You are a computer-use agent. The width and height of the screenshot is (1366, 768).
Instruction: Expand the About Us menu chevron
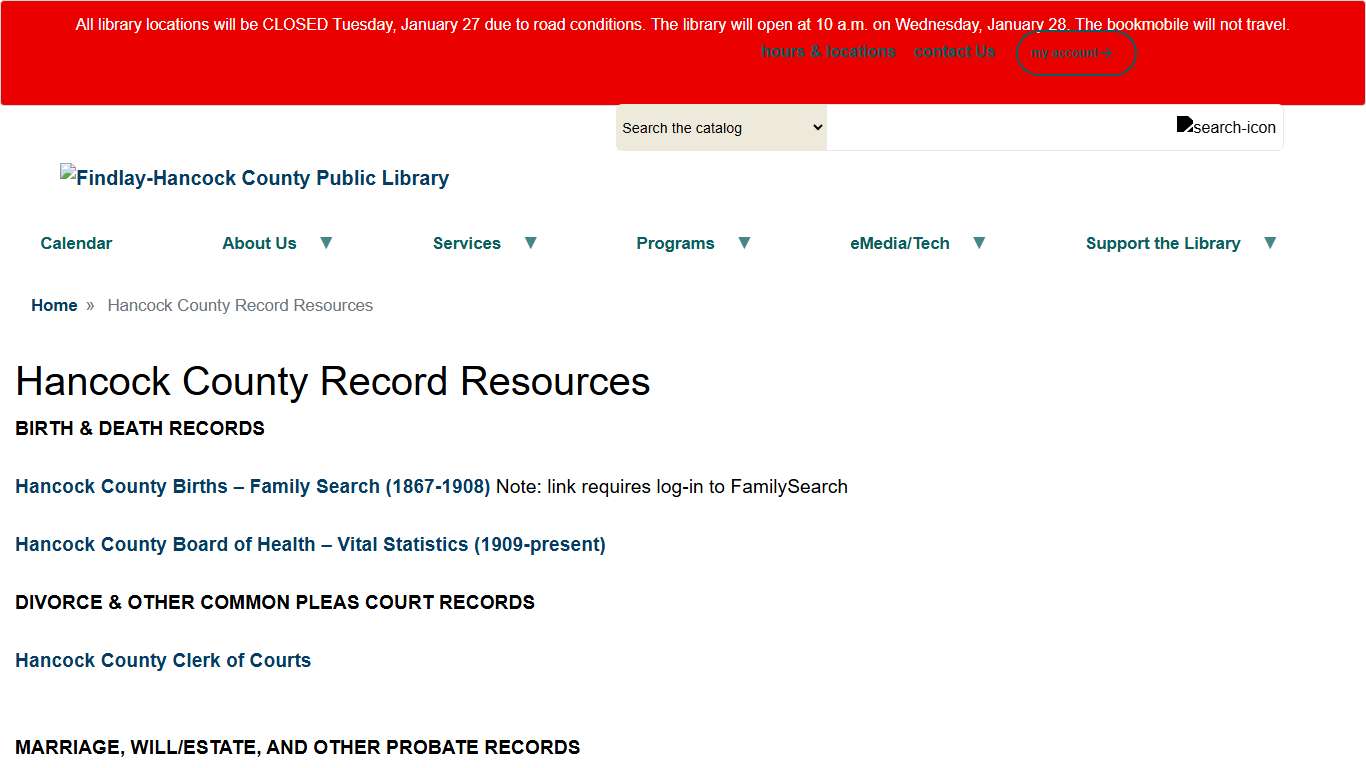pos(326,242)
